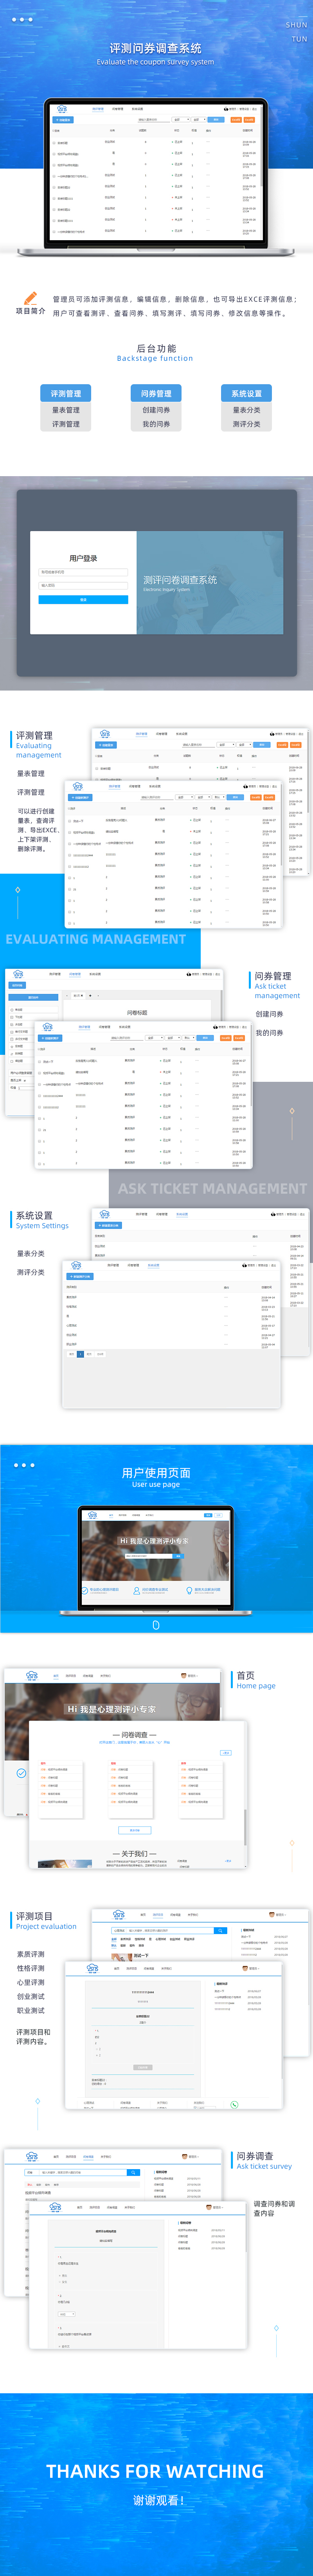Screen dimensions: 313x2576
Task: Click the orange pencil icon above 项目简介
Action: coord(30,298)
